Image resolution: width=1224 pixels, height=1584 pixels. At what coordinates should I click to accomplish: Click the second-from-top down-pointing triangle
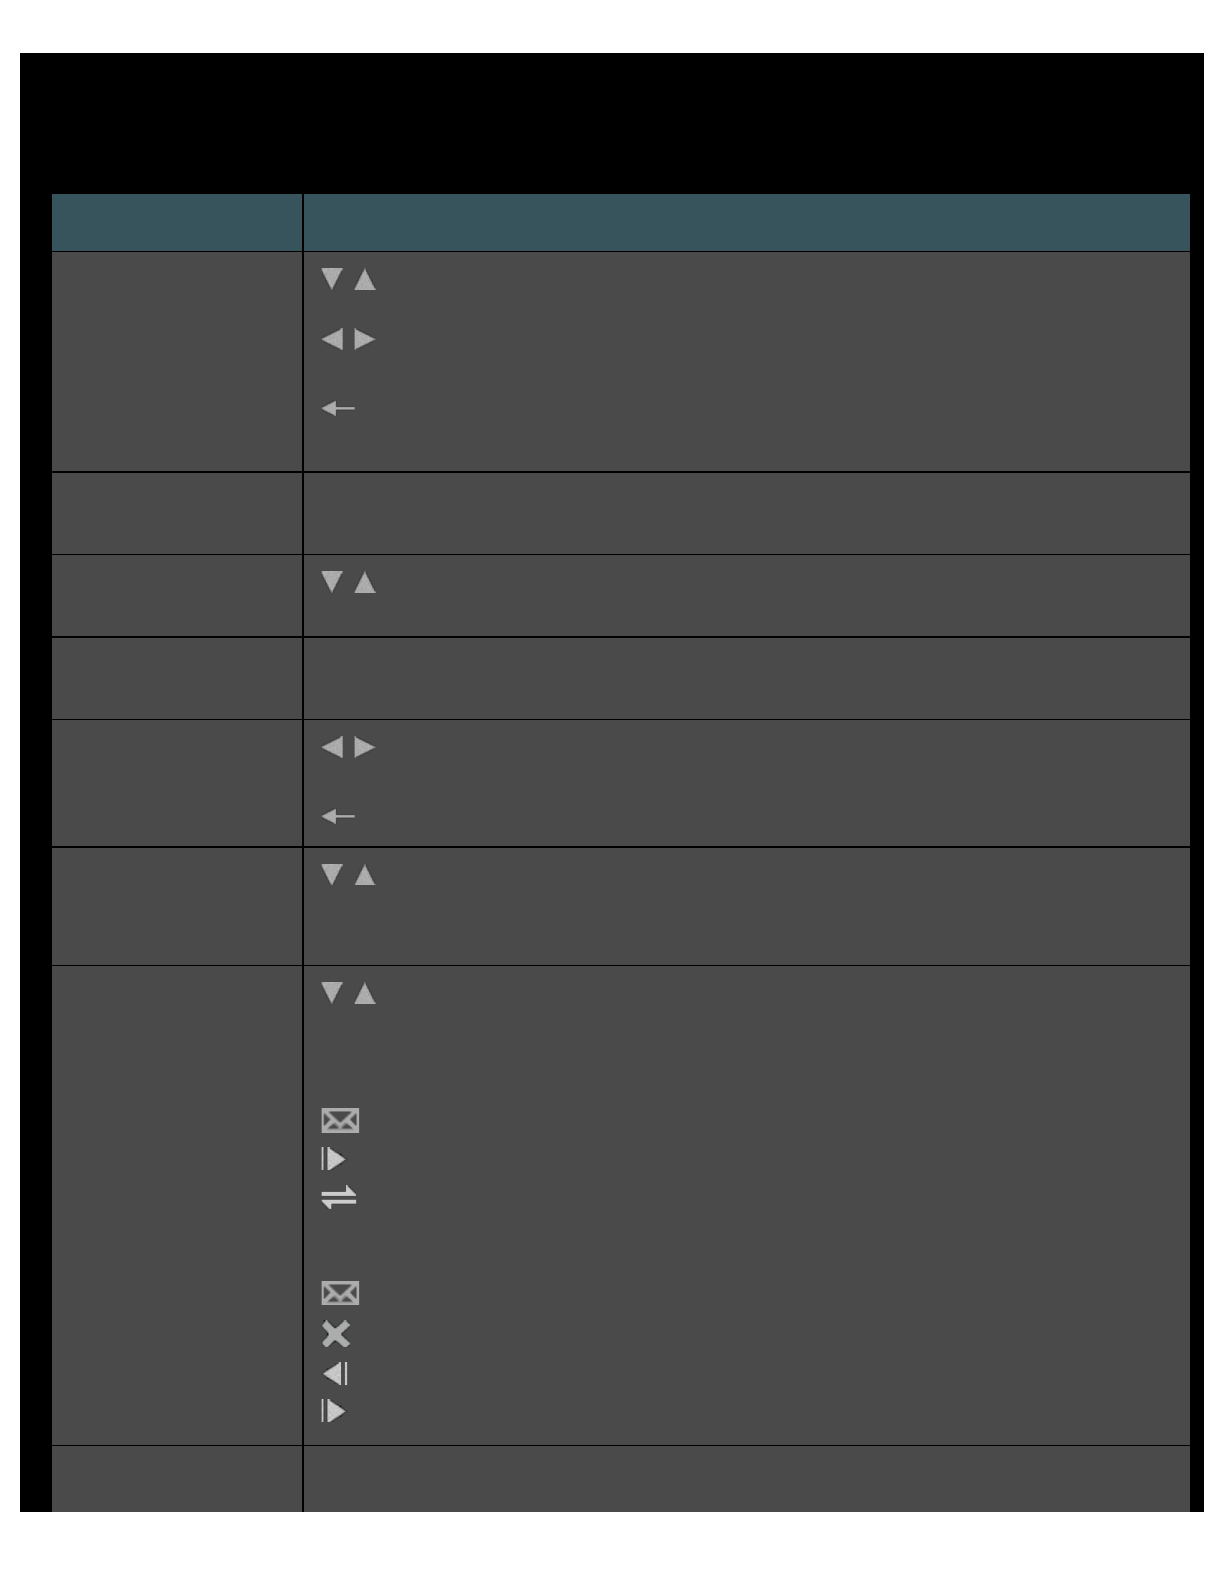pos(332,582)
